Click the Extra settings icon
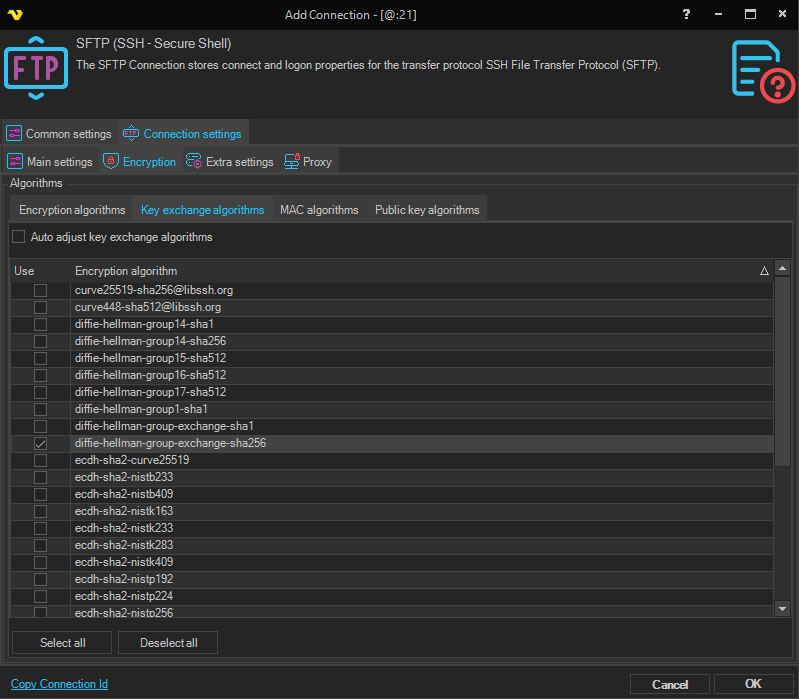The image size is (799, 699). (x=194, y=161)
